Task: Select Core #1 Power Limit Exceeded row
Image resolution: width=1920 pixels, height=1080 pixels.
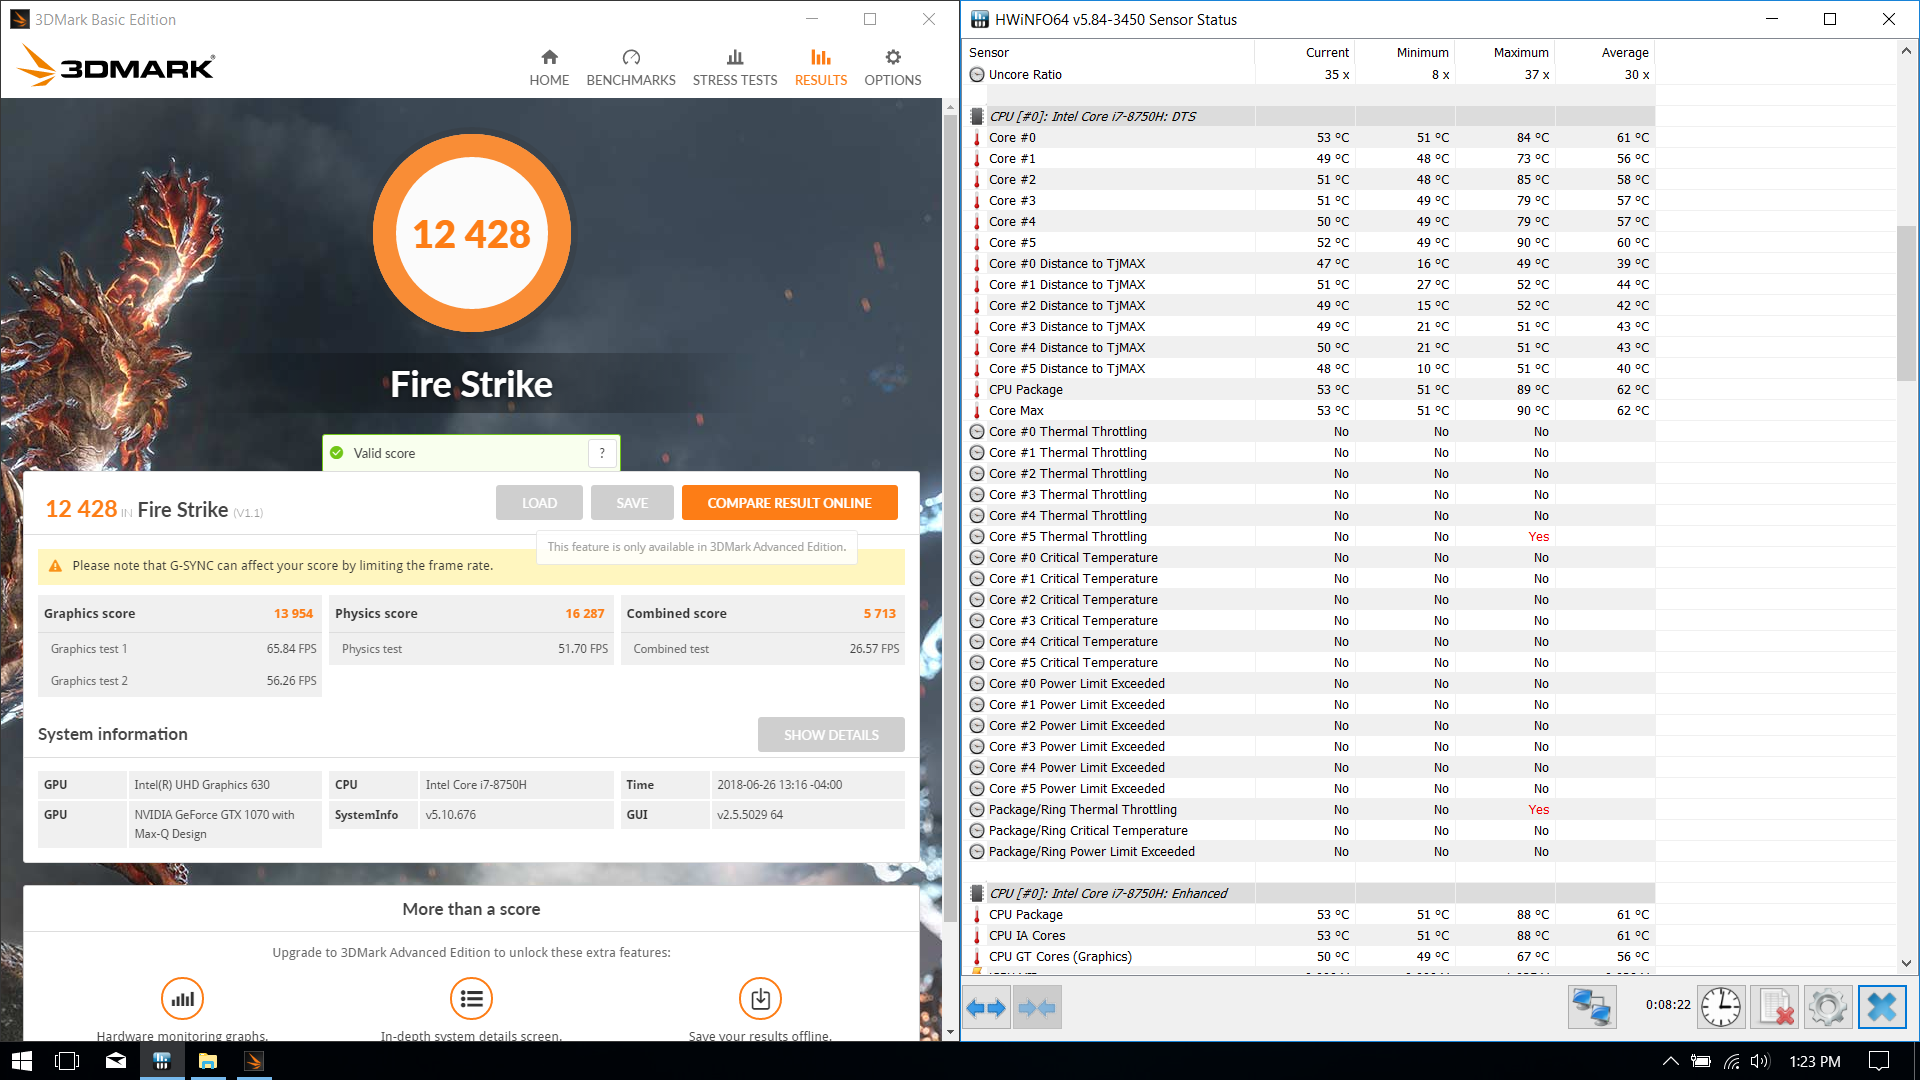Action: [1311, 705]
